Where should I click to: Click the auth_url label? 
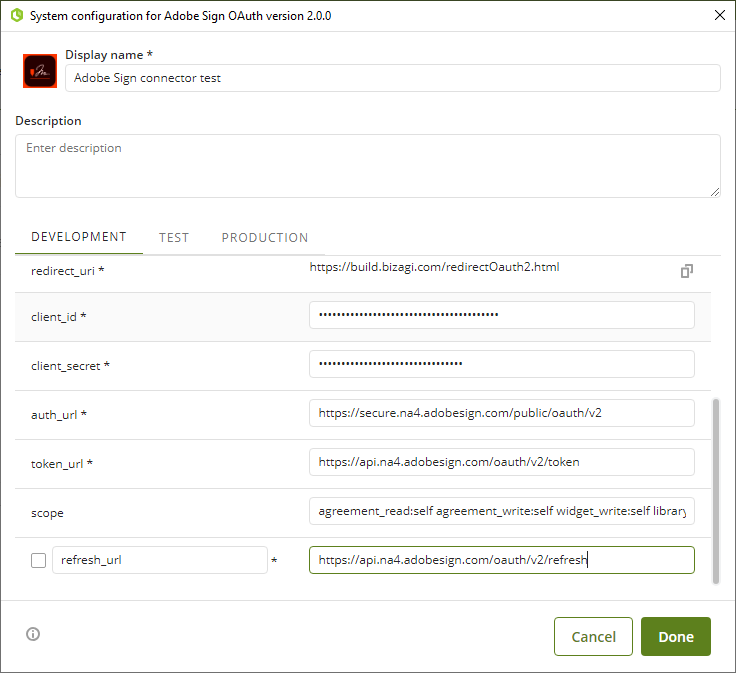[x=59, y=415]
